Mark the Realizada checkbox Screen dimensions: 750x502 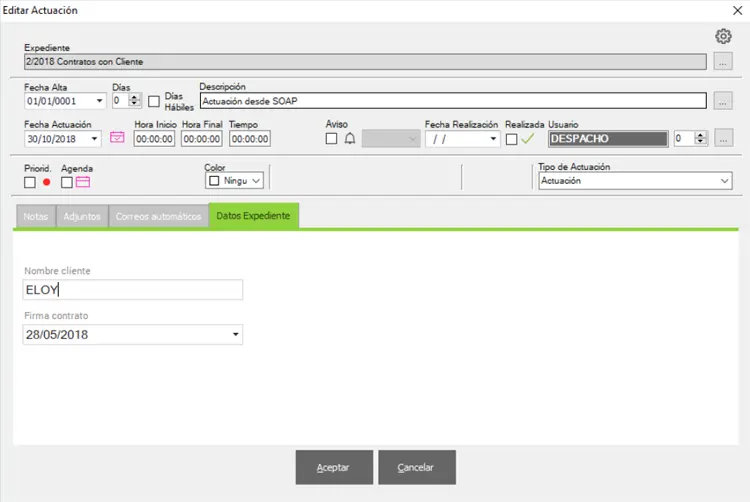point(511,139)
